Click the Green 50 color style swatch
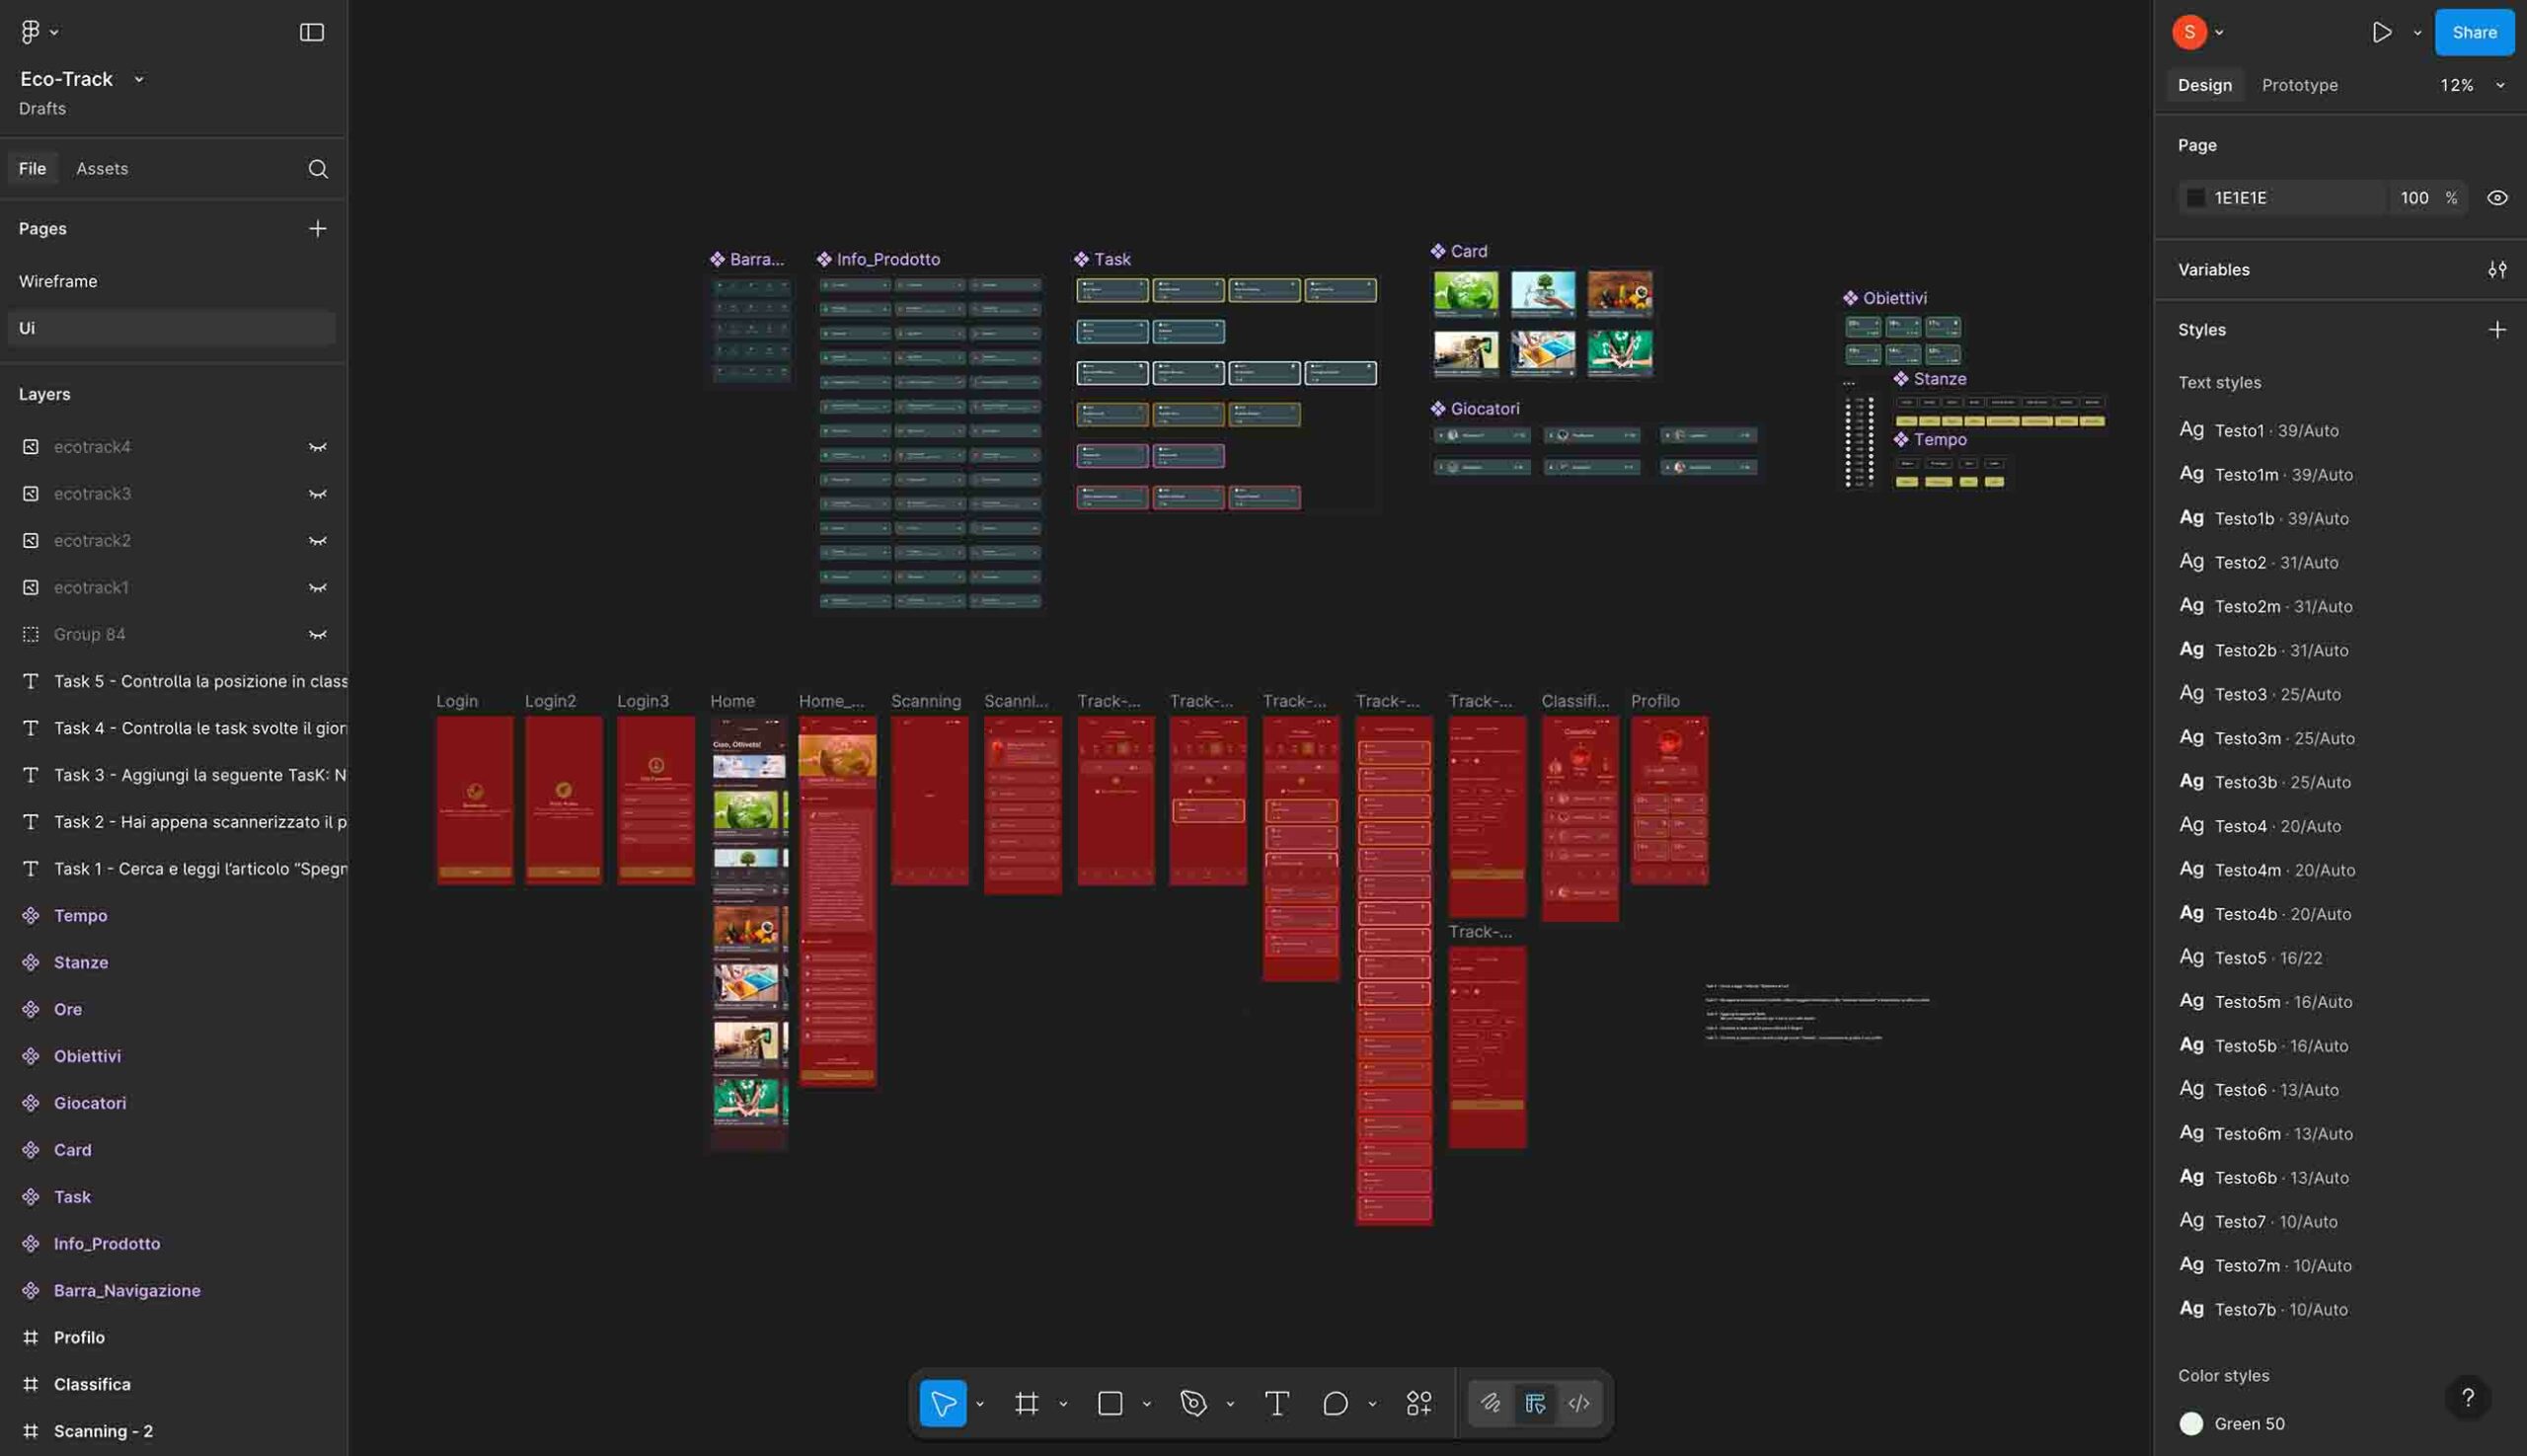This screenshot has width=2527, height=1456. (x=2191, y=1423)
